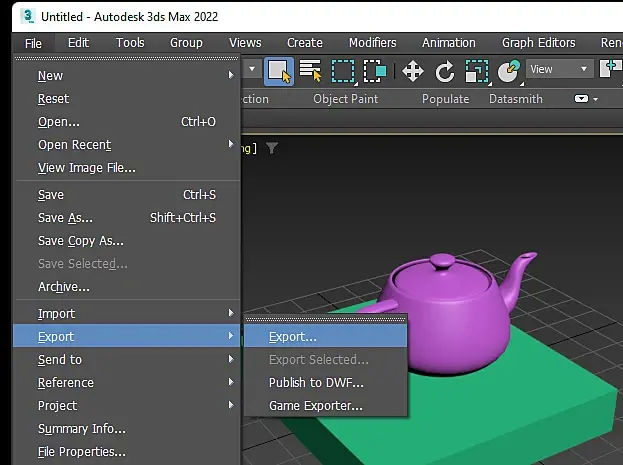This screenshot has height=465, width=623.
Task: Expand the Send to submenu
Action: pyautogui.click(x=127, y=360)
